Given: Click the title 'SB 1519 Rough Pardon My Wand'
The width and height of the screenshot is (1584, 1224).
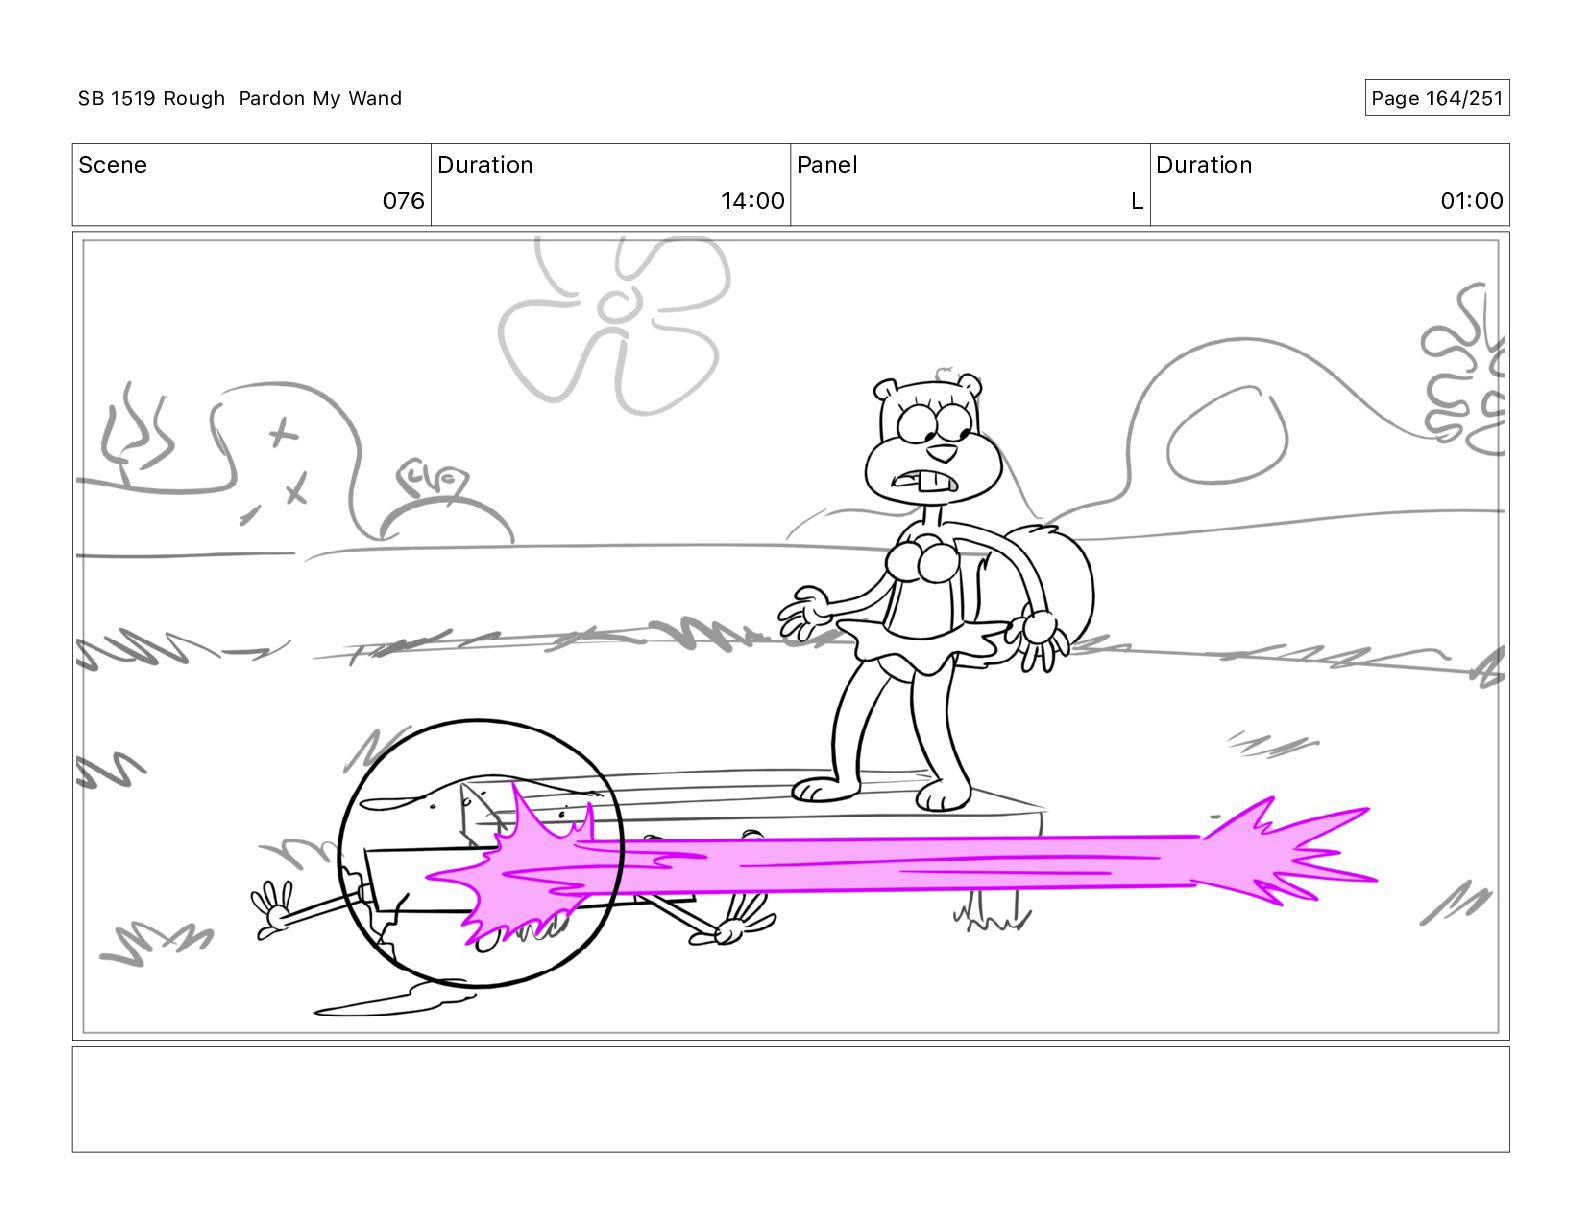Looking at the screenshot, I should pos(240,98).
